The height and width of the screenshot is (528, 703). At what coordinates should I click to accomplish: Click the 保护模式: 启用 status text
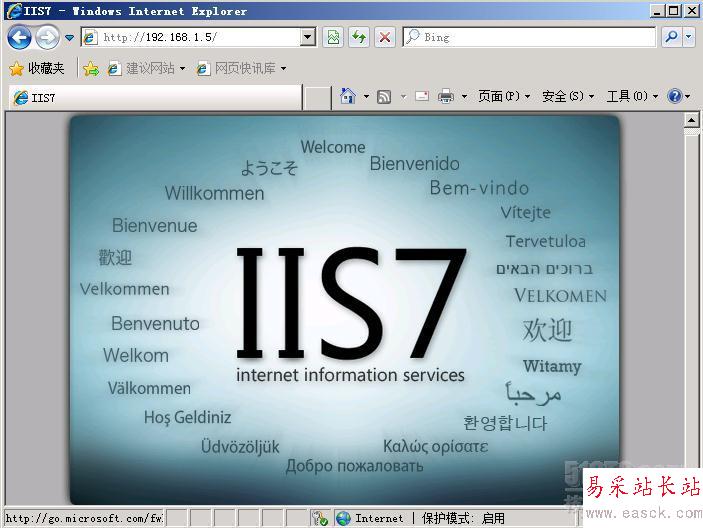click(x=463, y=519)
